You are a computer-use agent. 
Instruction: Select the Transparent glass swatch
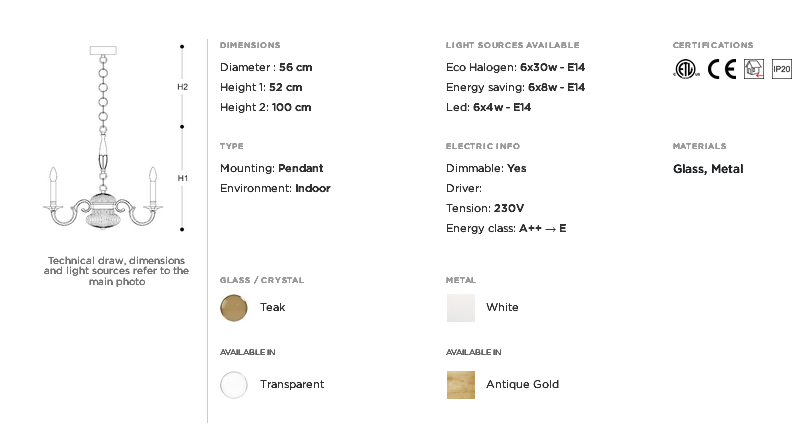pyautogui.click(x=234, y=385)
